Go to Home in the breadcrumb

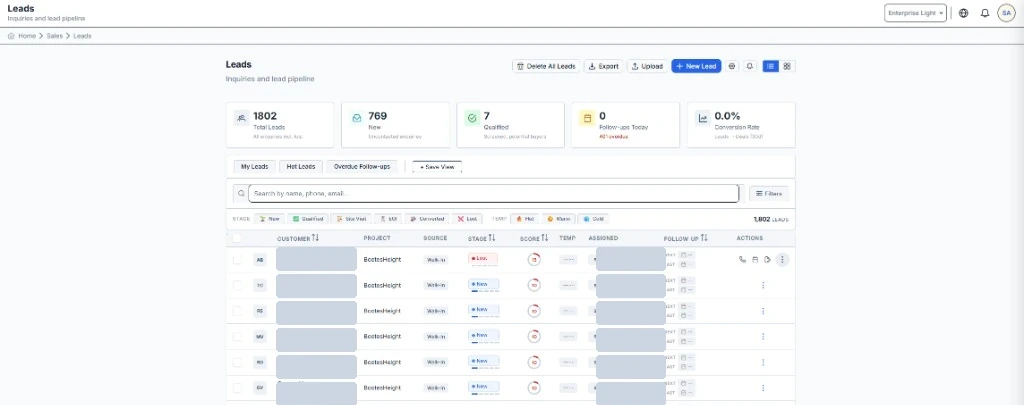pos(27,36)
